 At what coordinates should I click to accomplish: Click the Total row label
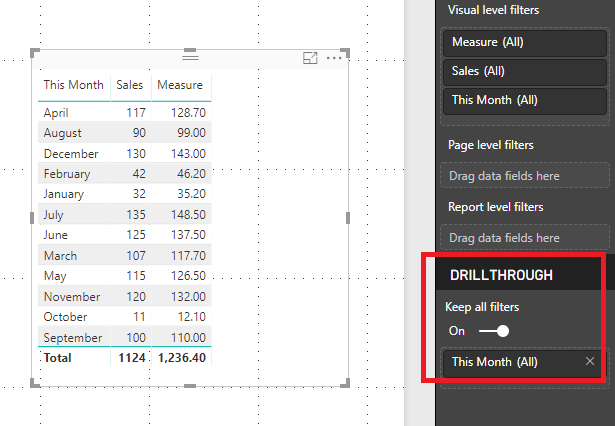pyautogui.click(x=57, y=358)
